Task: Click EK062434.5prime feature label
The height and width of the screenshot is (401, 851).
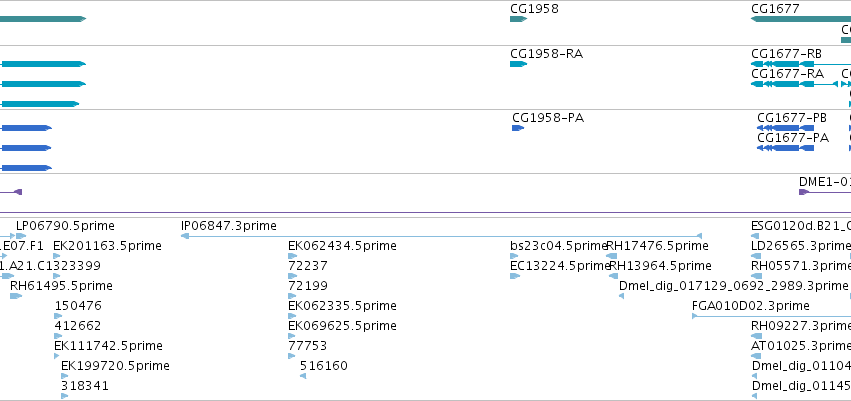Action: 342,246
